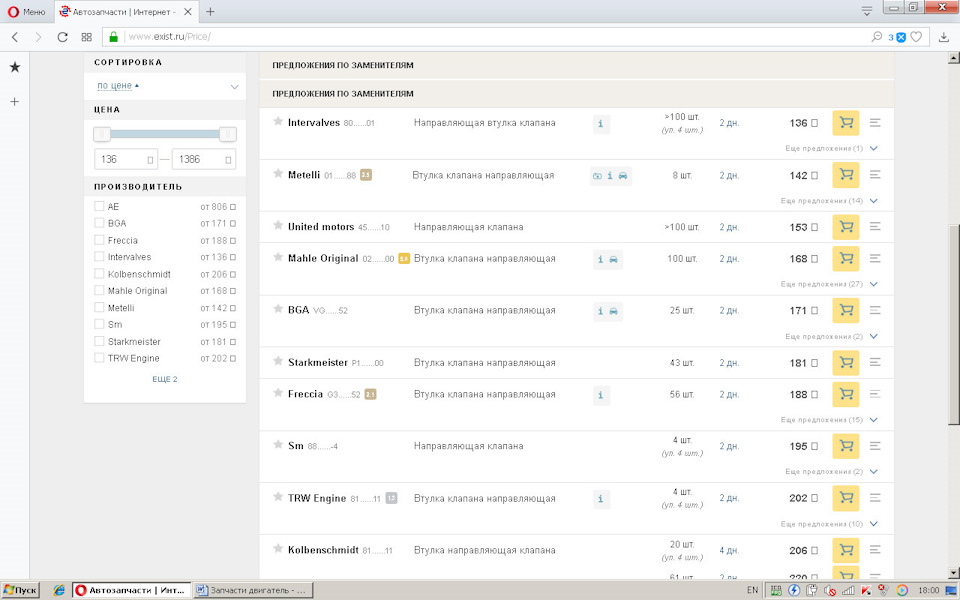Expand more Intervalves offers (1)
This screenshot has height=600, width=960.
click(x=831, y=148)
